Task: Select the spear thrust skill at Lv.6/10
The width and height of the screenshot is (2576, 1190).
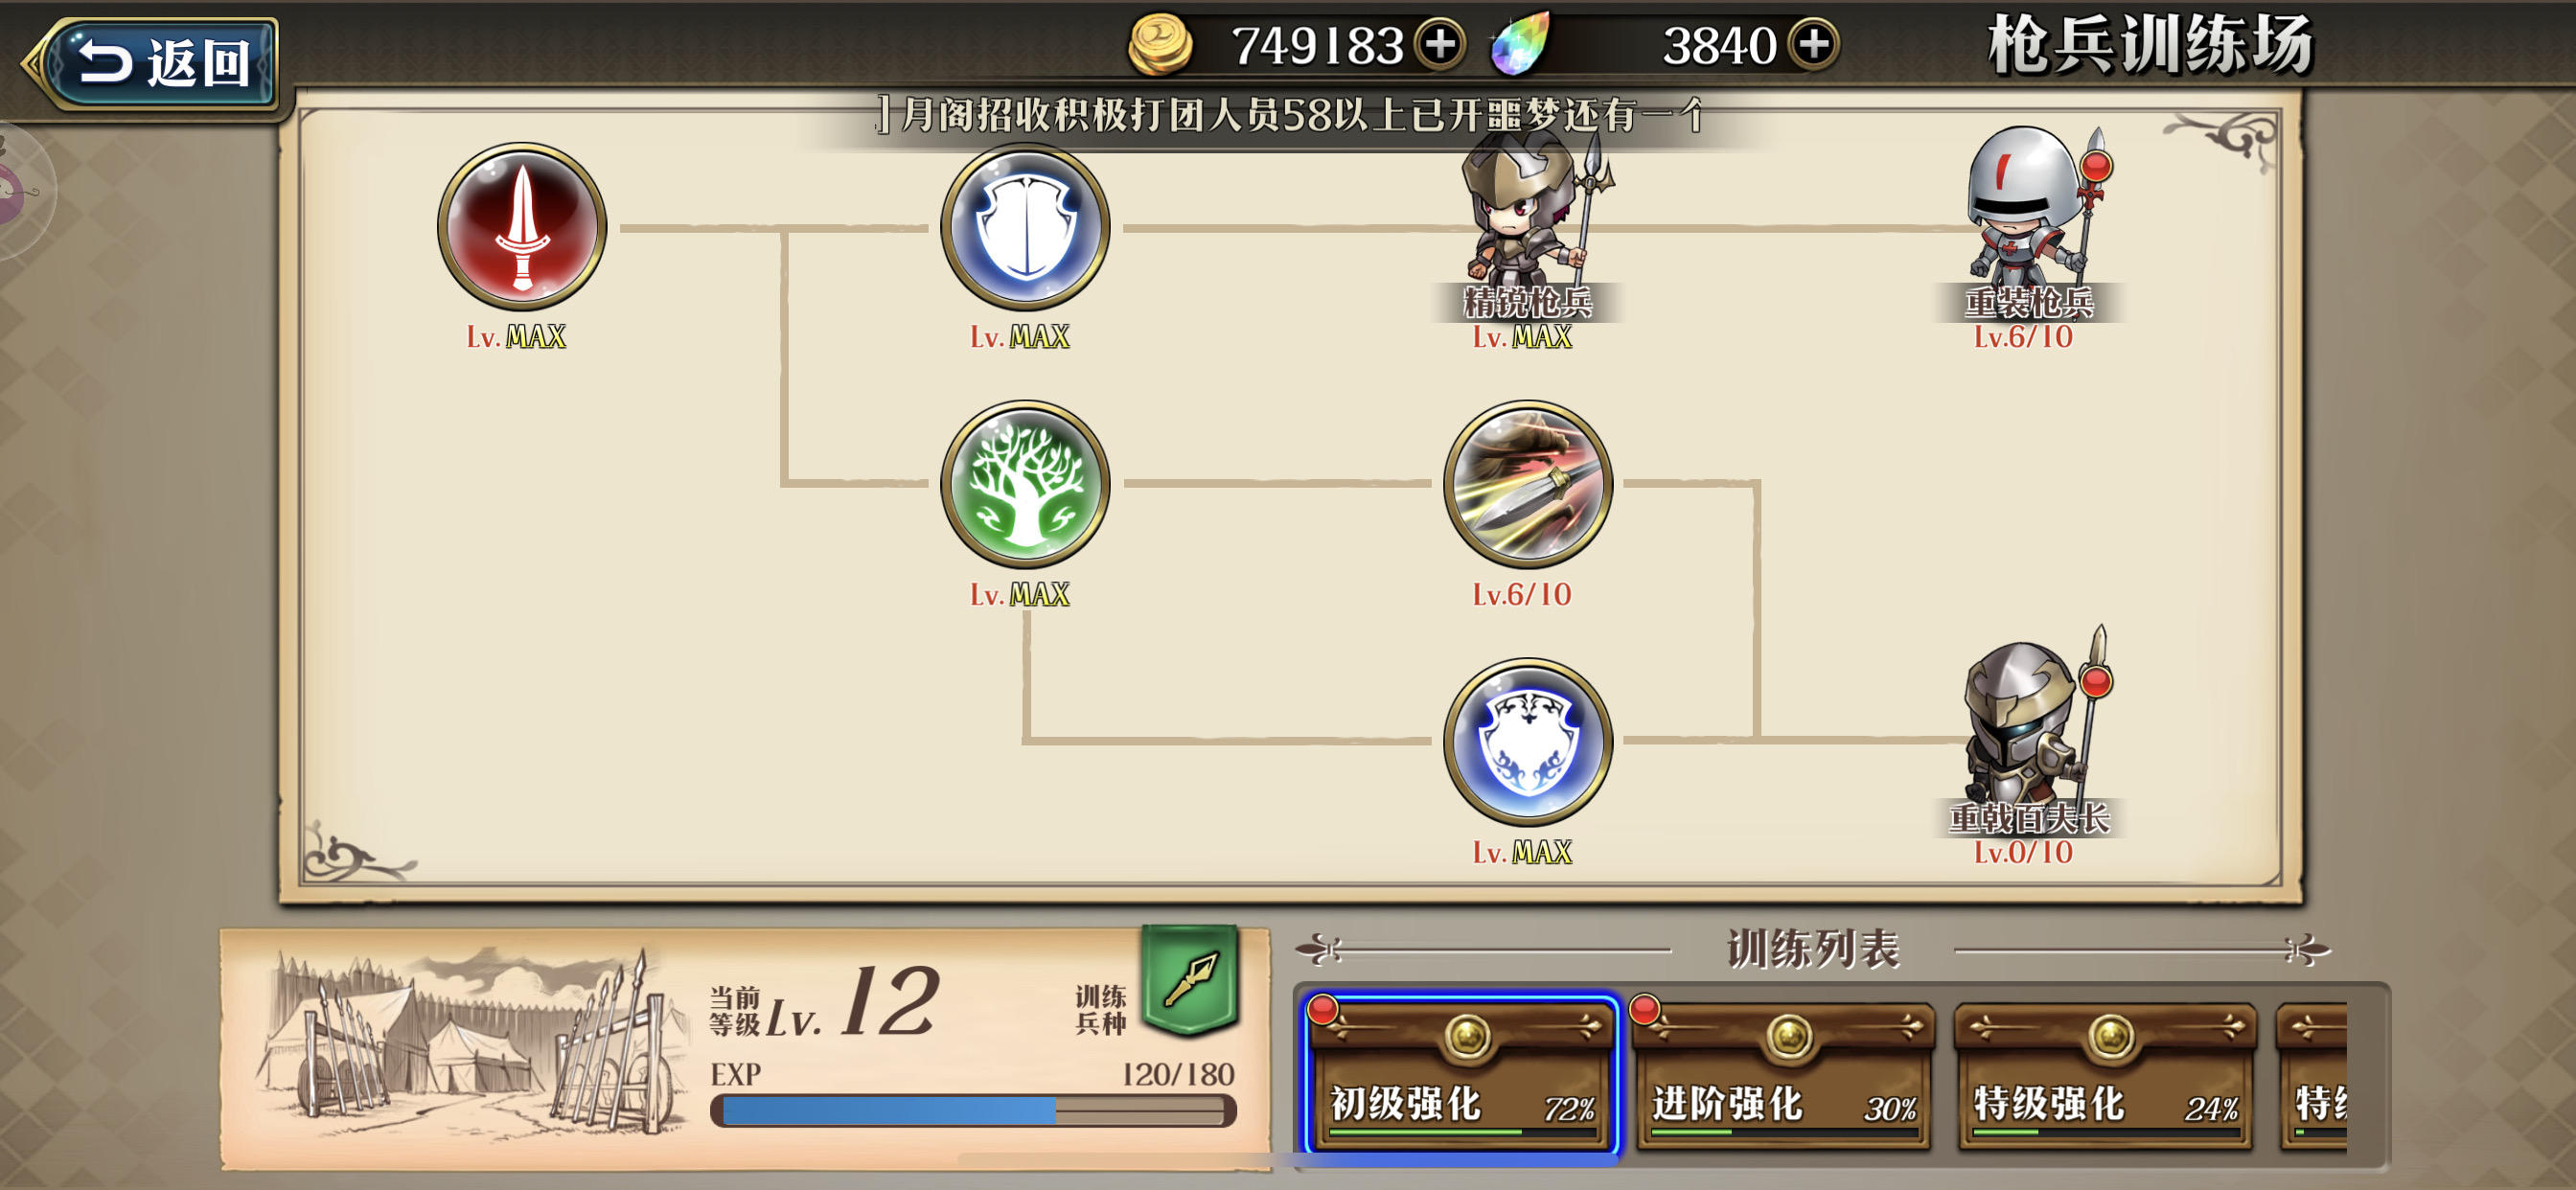Action: [x=1527, y=484]
